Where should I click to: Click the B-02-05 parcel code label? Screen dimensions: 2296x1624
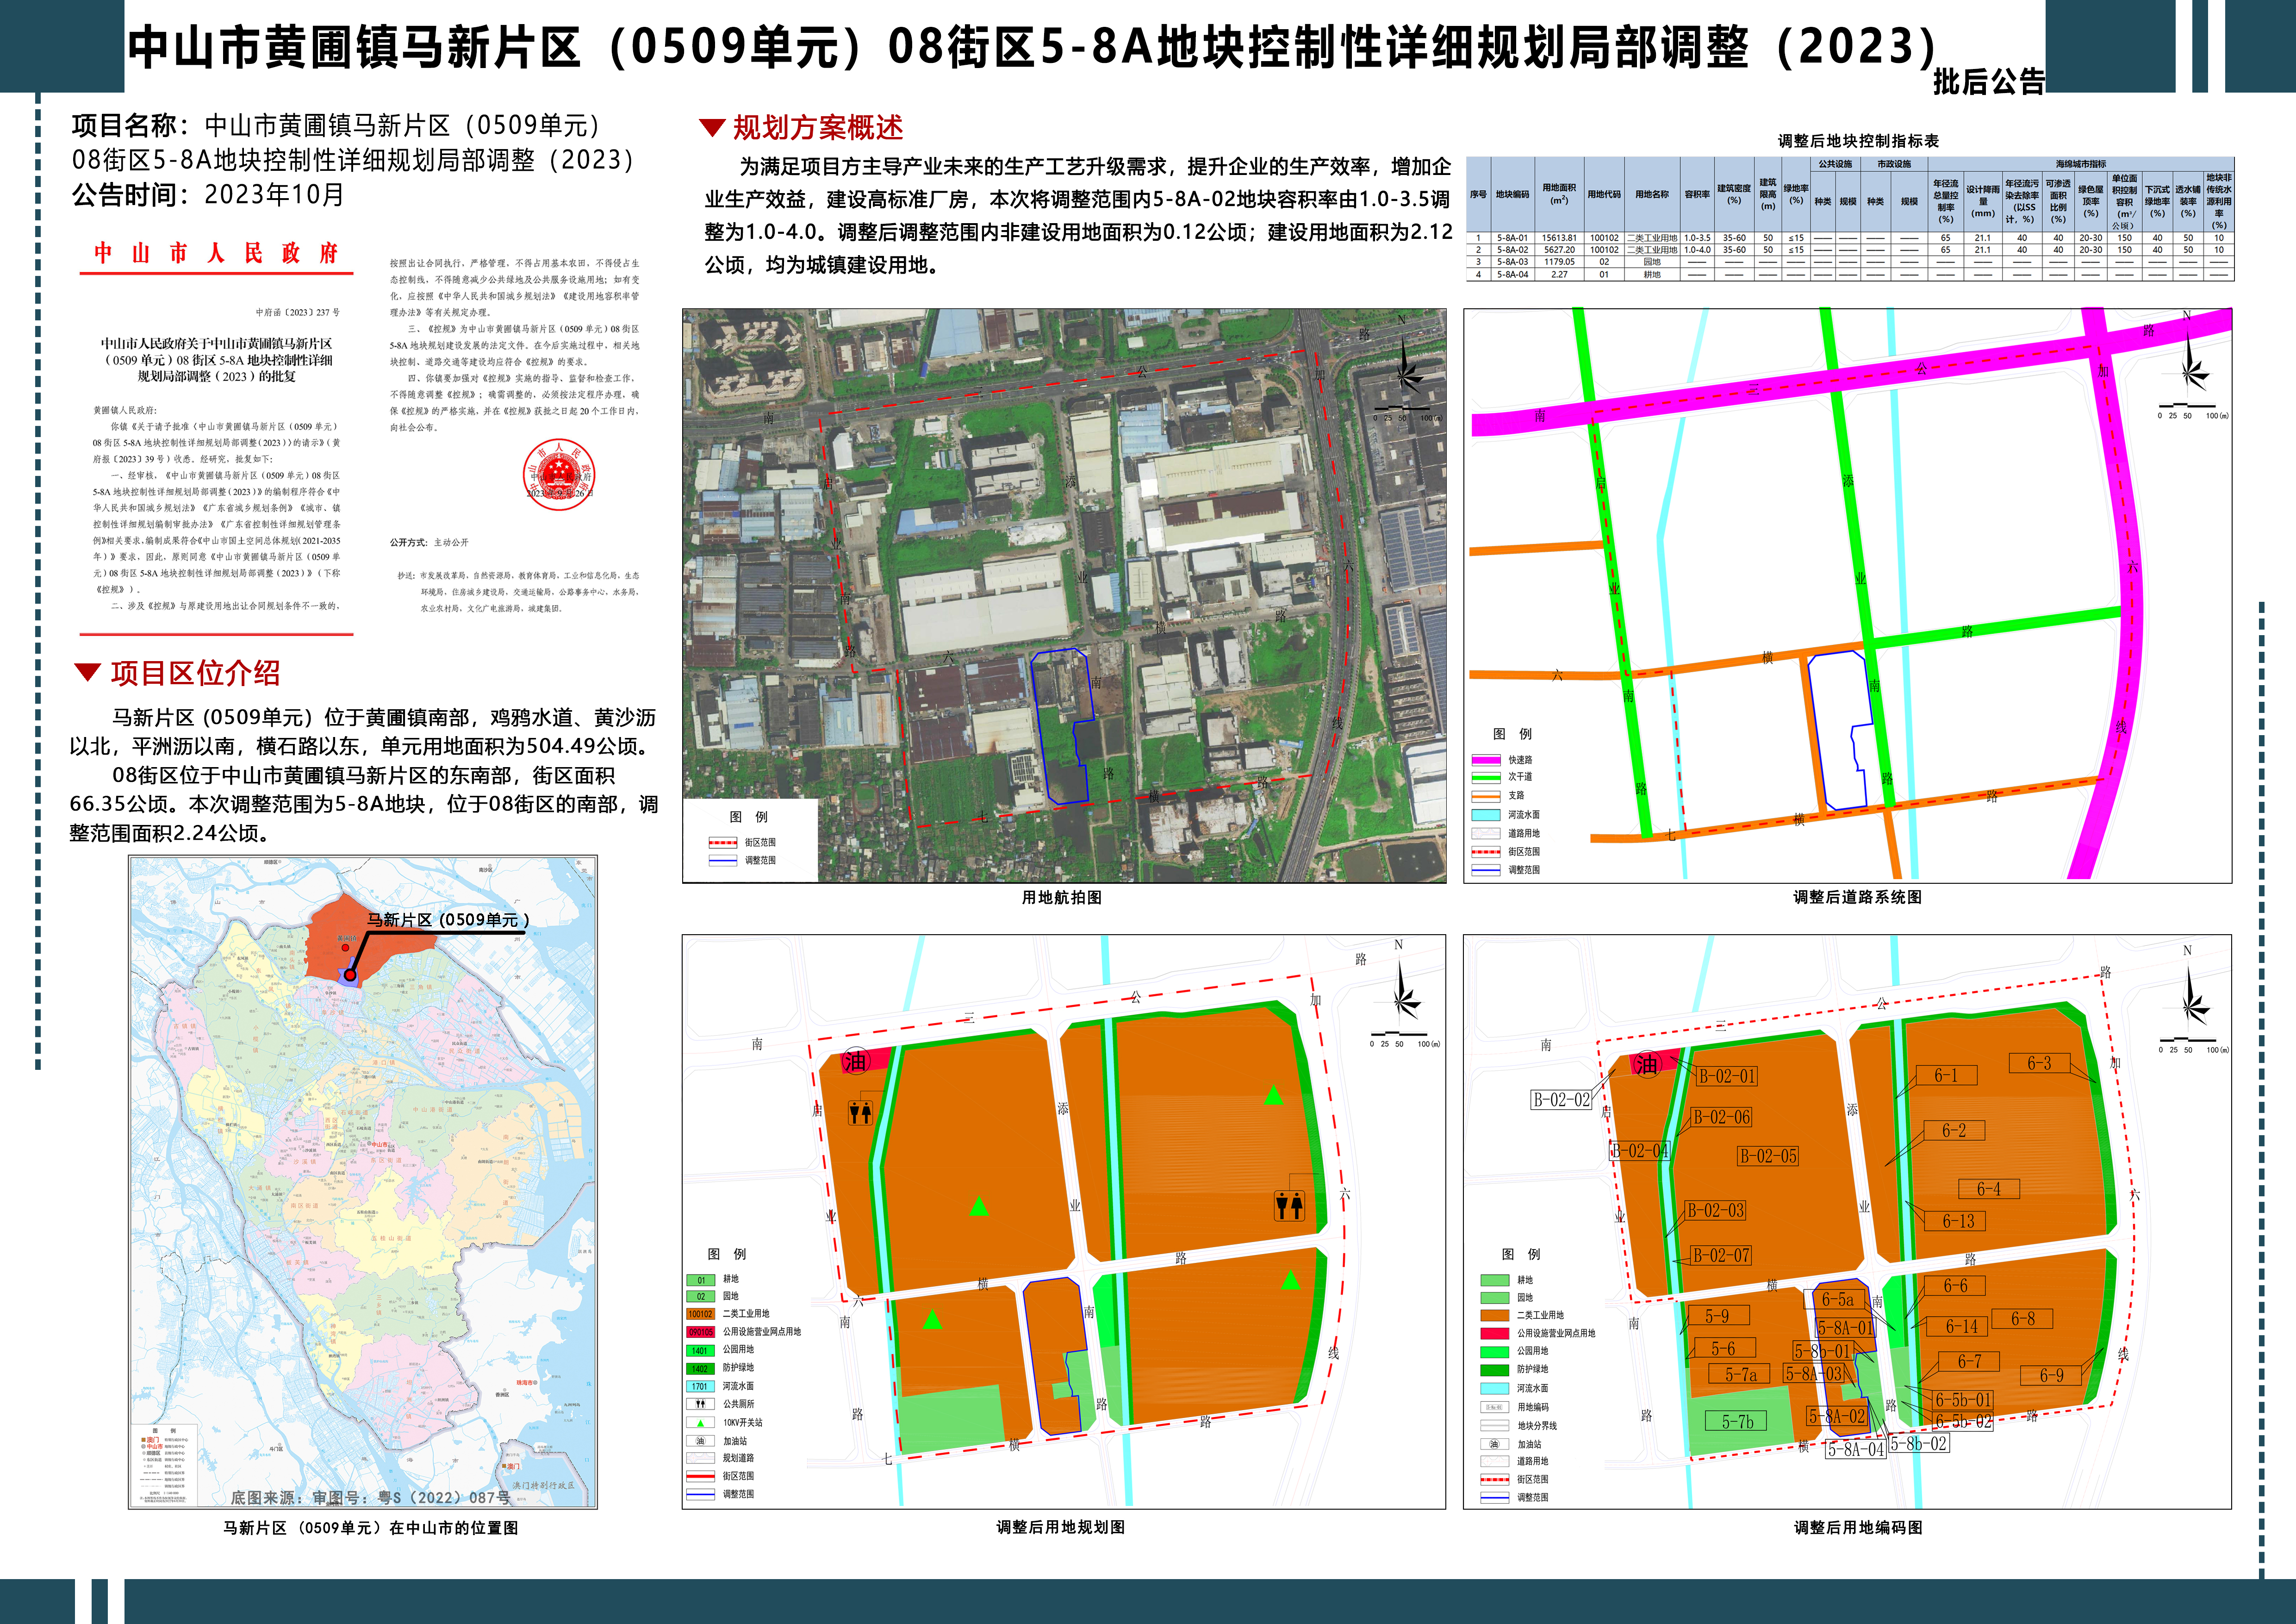click(x=1768, y=1156)
